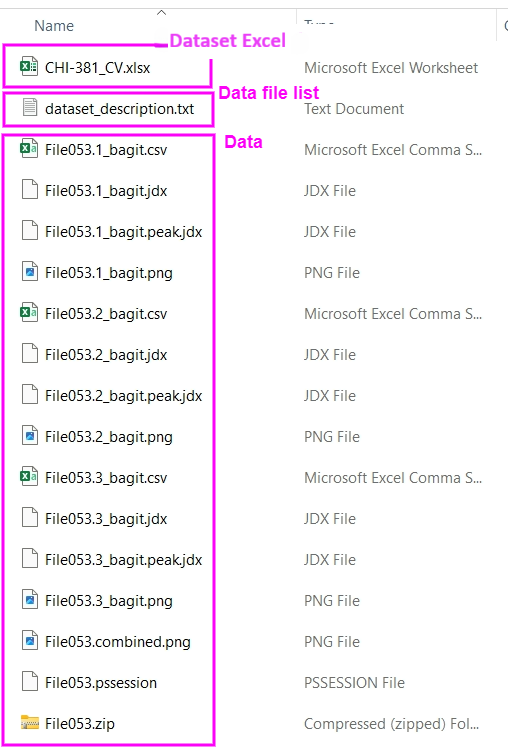Select the file name File053.3_bagit.jdx
This screenshot has width=508, height=752.
[x=106, y=519]
